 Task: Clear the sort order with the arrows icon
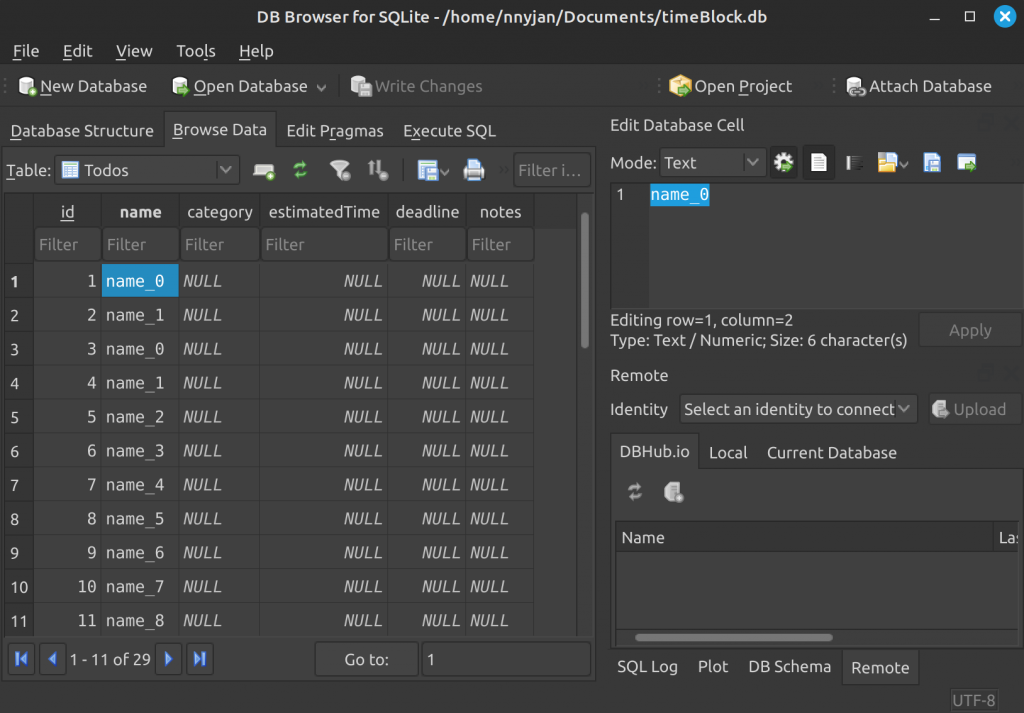point(377,170)
